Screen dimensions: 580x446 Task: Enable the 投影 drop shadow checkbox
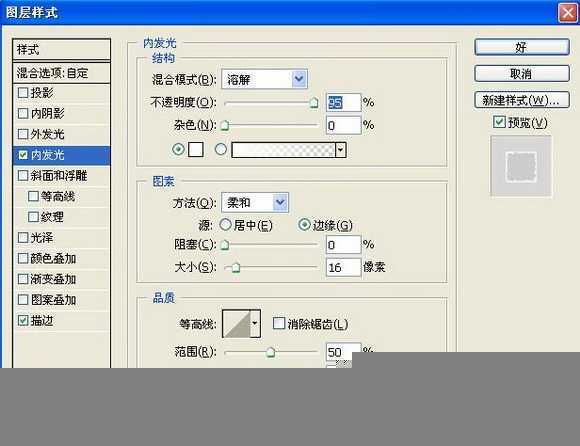23,92
